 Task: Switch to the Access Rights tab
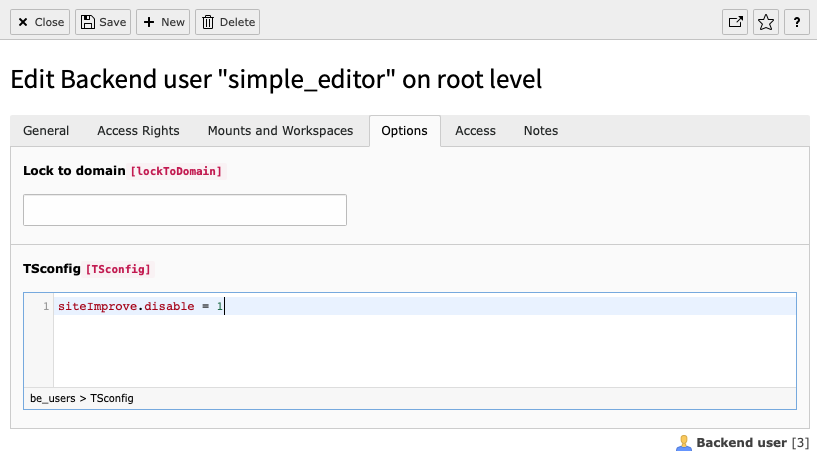point(138,131)
